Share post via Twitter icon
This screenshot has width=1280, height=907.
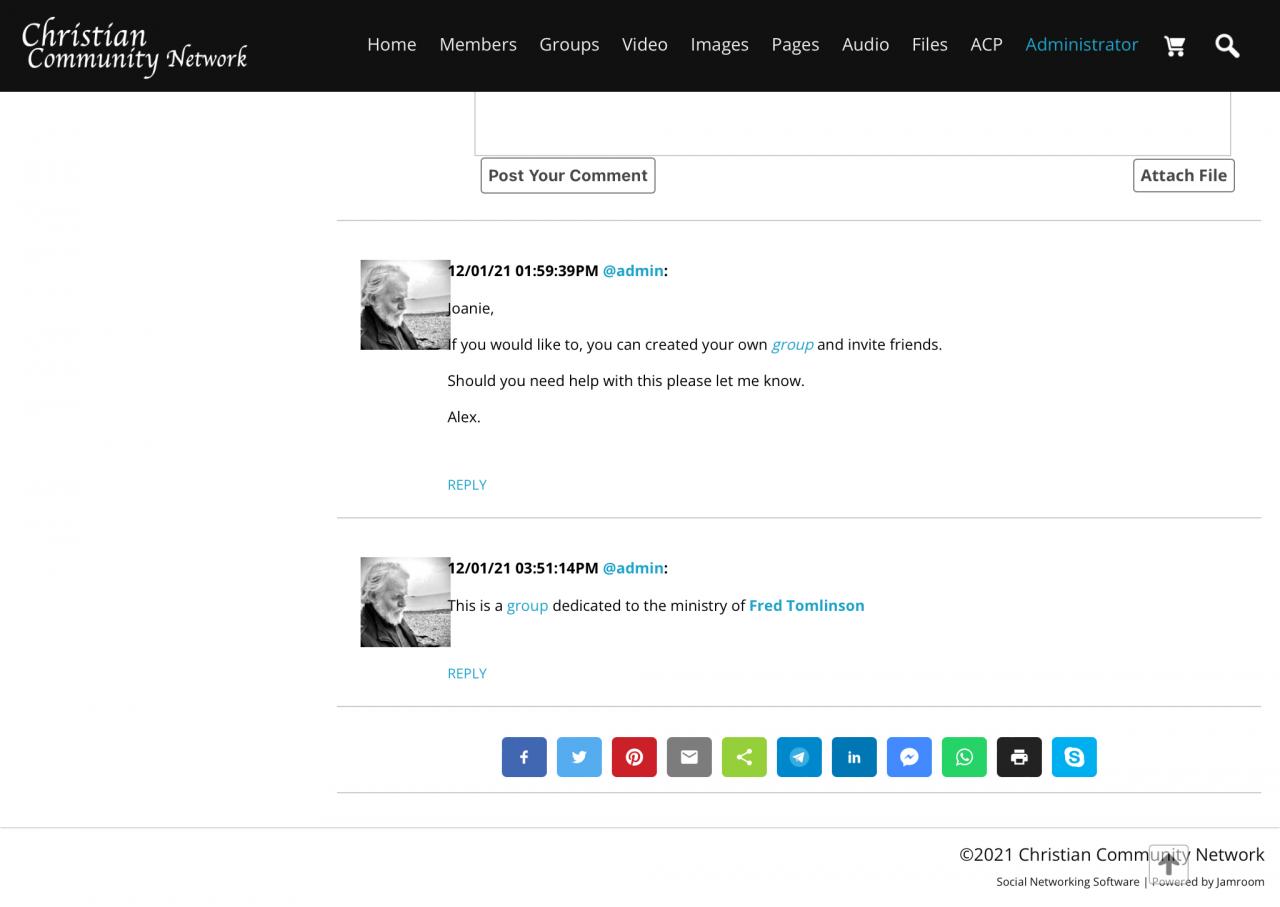pyautogui.click(x=579, y=757)
